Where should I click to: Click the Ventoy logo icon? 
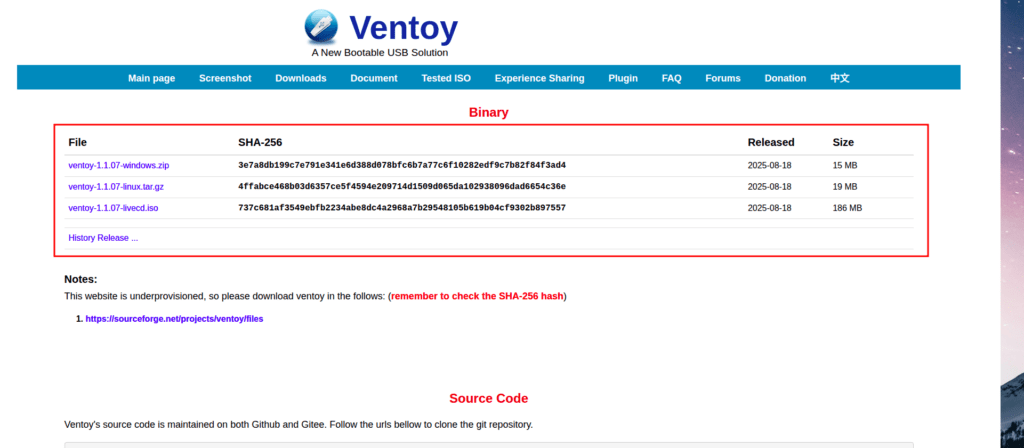pyautogui.click(x=321, y=26)
